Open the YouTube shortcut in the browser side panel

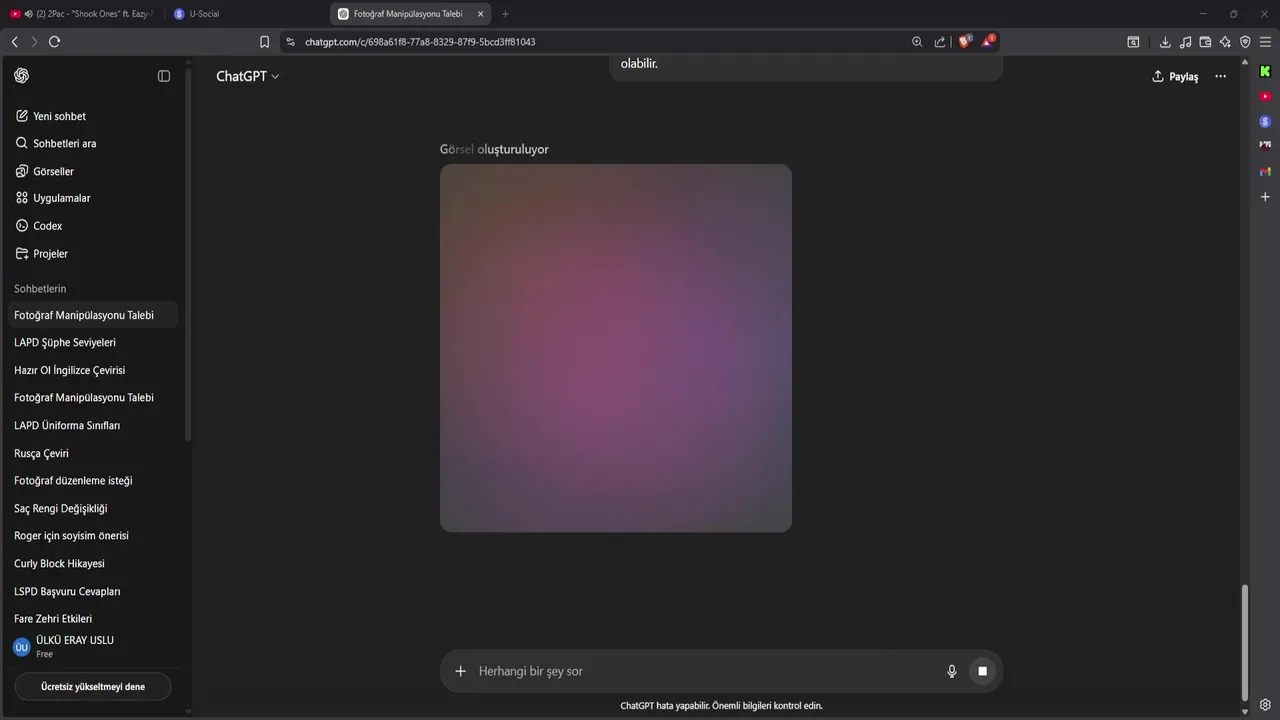1265,96
